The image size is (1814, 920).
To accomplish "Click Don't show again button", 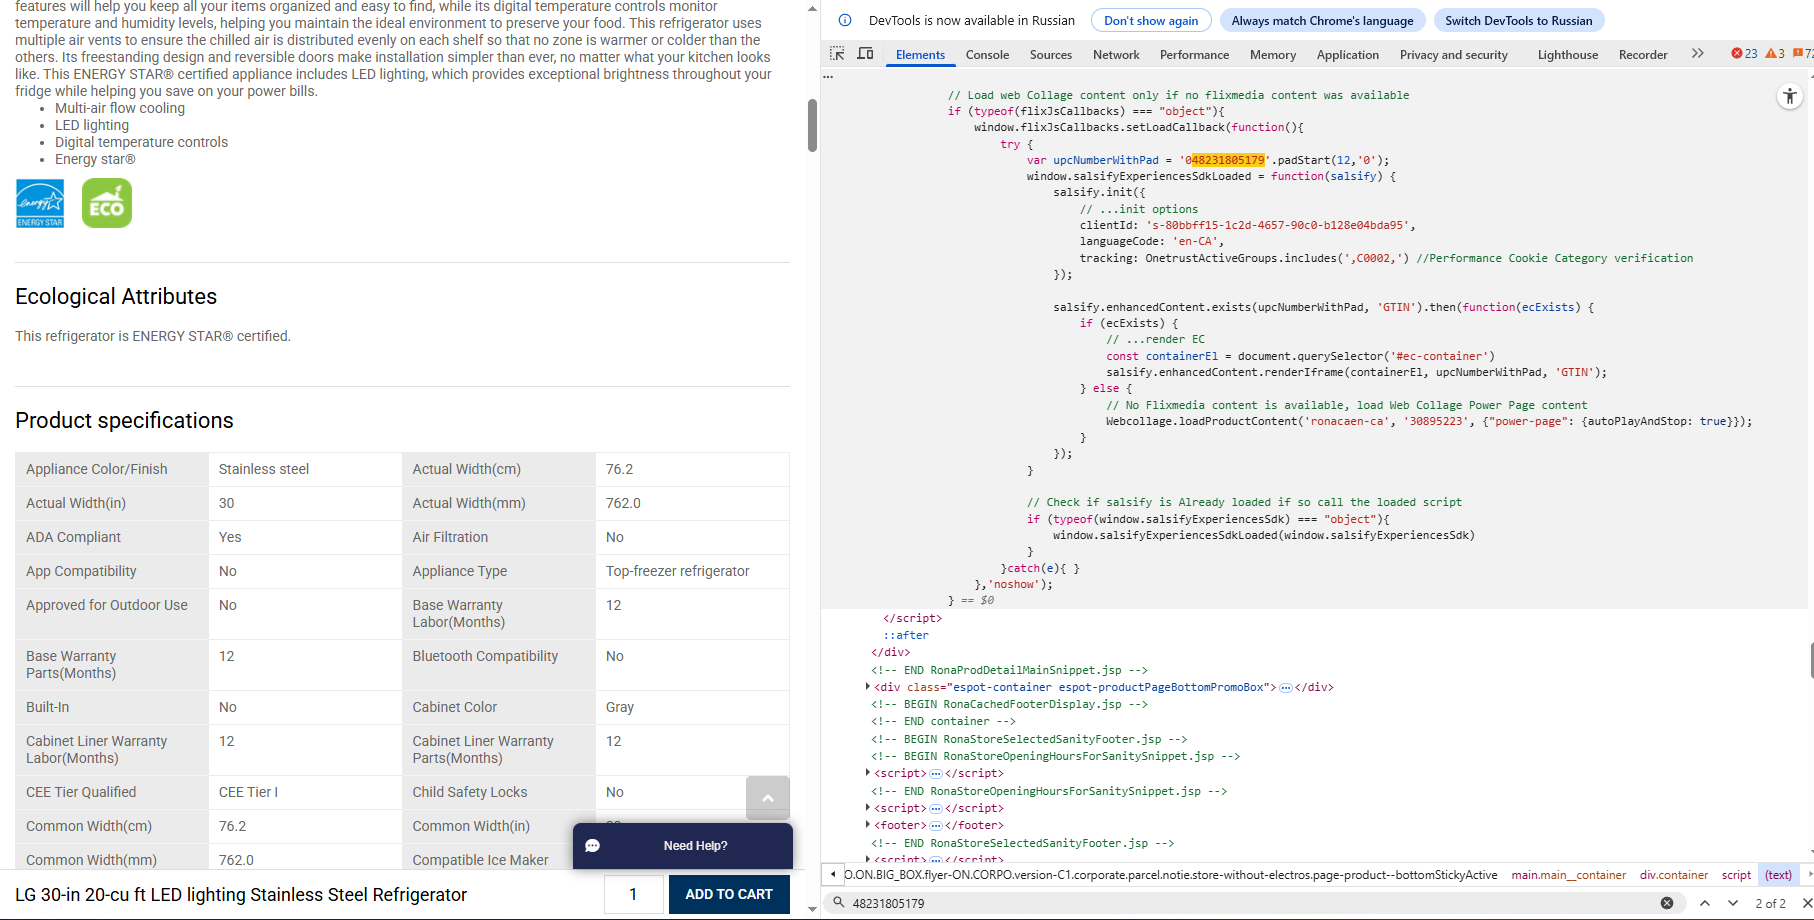I will (x=1151, y=20).
